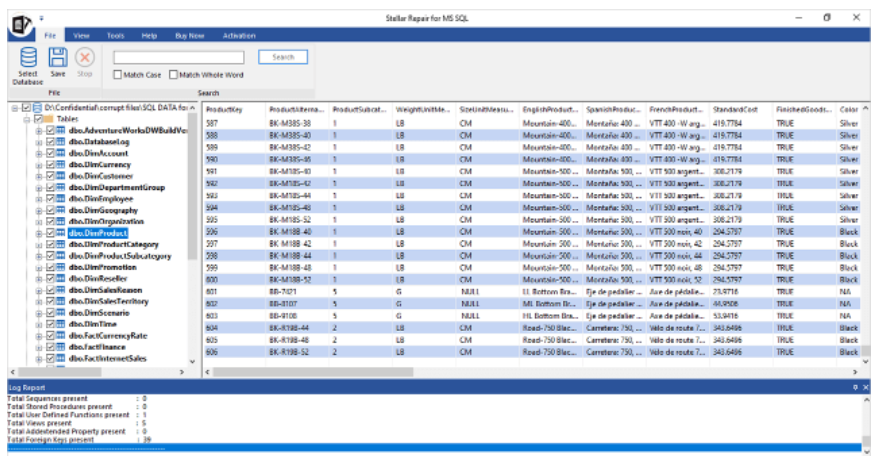Screen dimensions: 880x456
Task: Collapse the Tables folder node
Action: pos(26,119)
